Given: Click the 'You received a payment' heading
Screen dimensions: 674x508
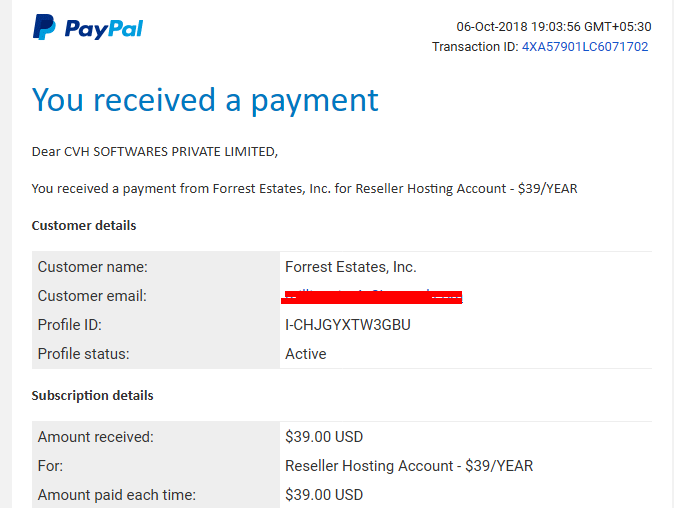Looking at the screenshot, I should point(205,101).
